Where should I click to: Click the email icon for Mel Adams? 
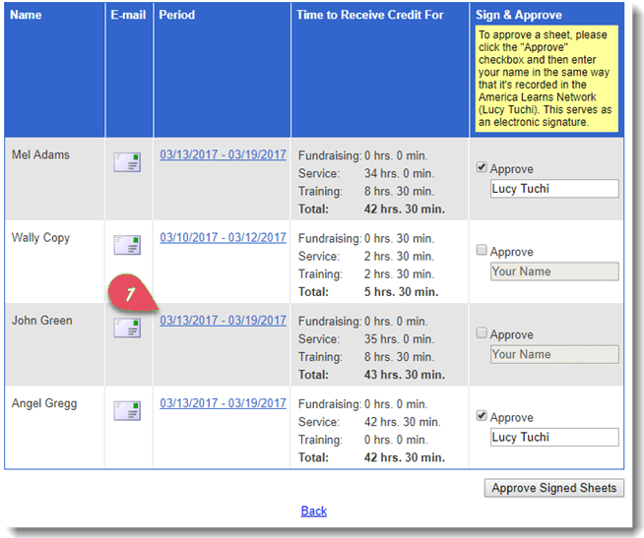pyautogui.click(x=127, y=163)
